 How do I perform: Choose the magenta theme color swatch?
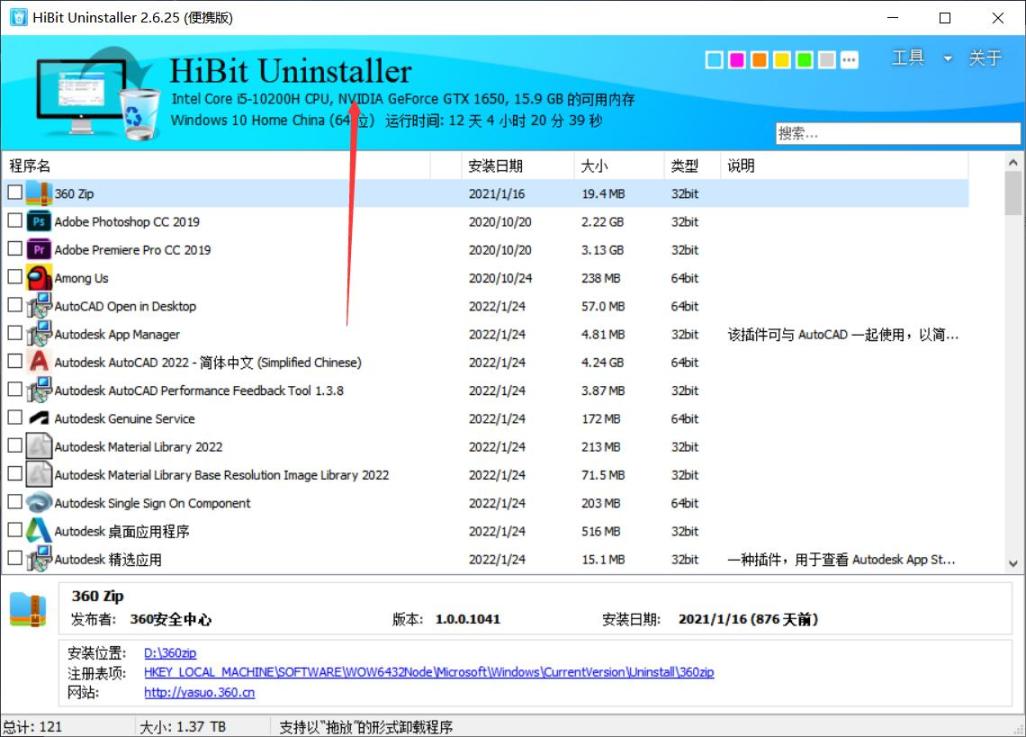click(737, 60)
